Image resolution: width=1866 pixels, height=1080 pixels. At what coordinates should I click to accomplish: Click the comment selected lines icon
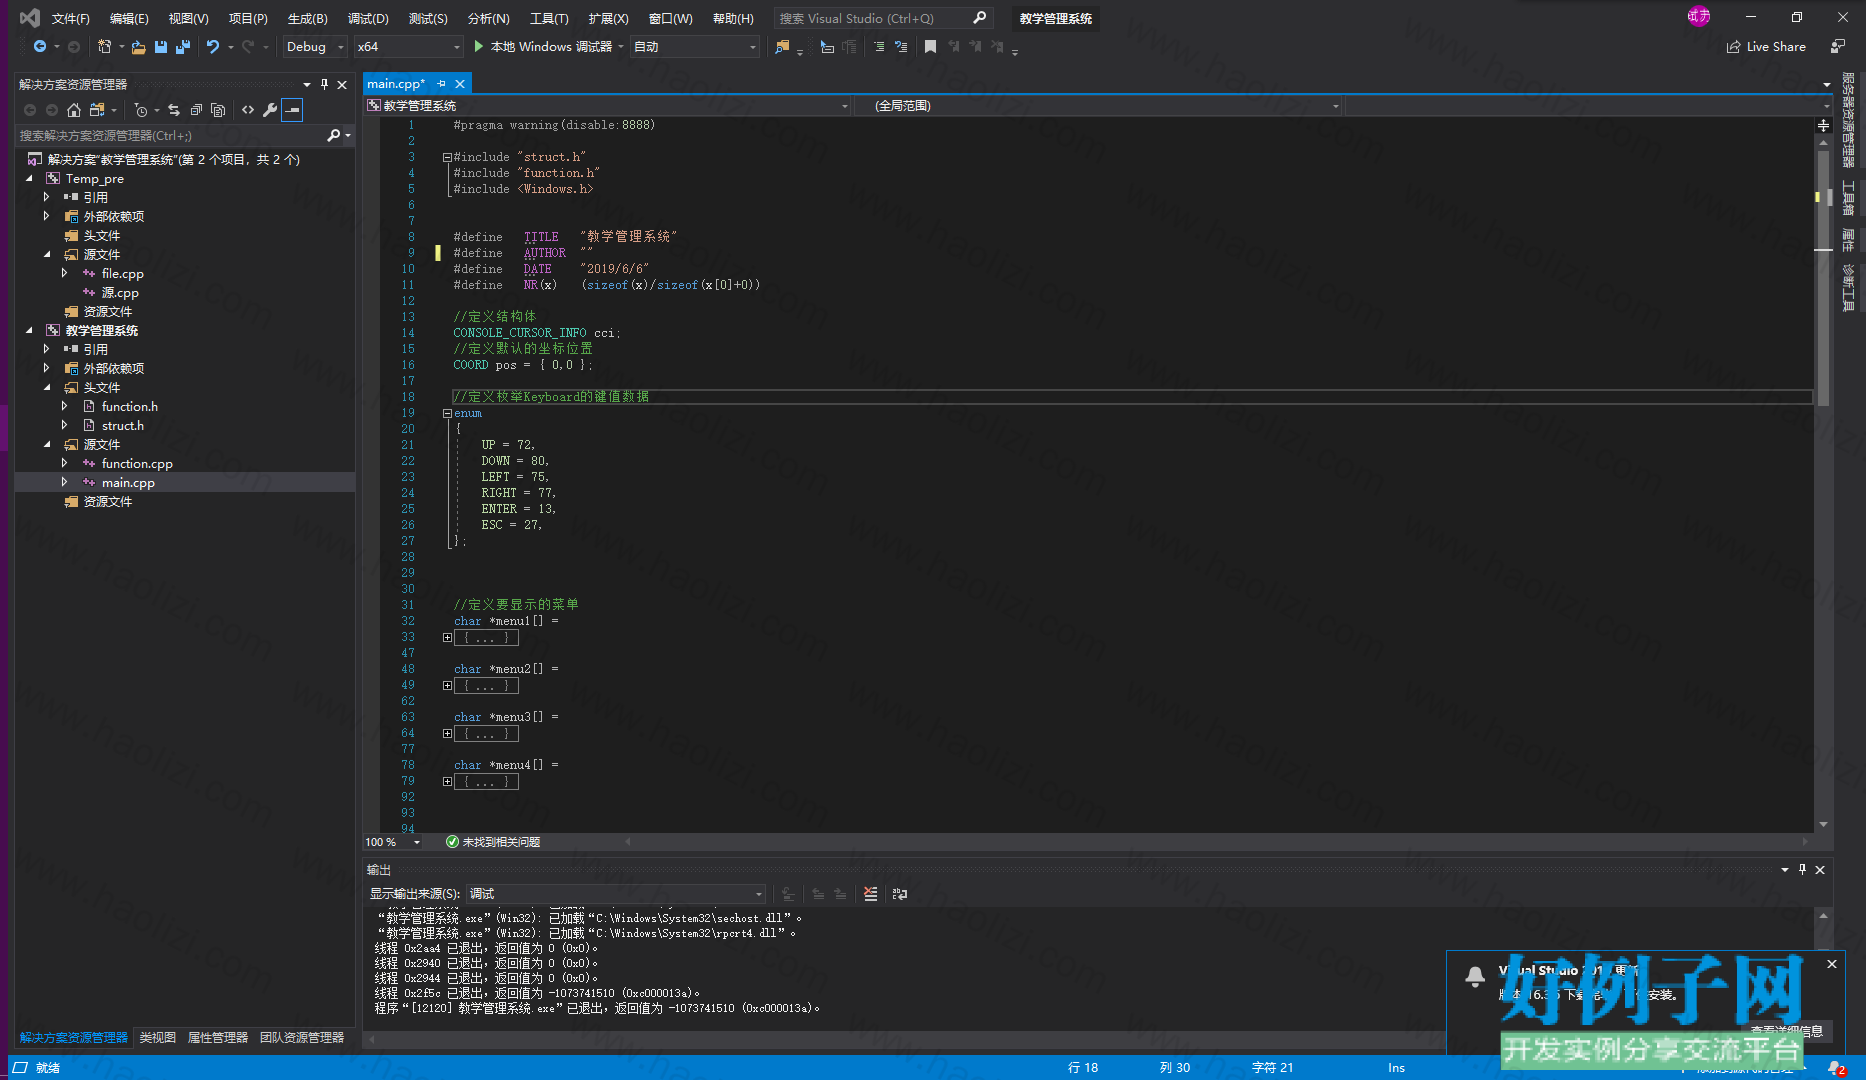[x=879, y=46]
